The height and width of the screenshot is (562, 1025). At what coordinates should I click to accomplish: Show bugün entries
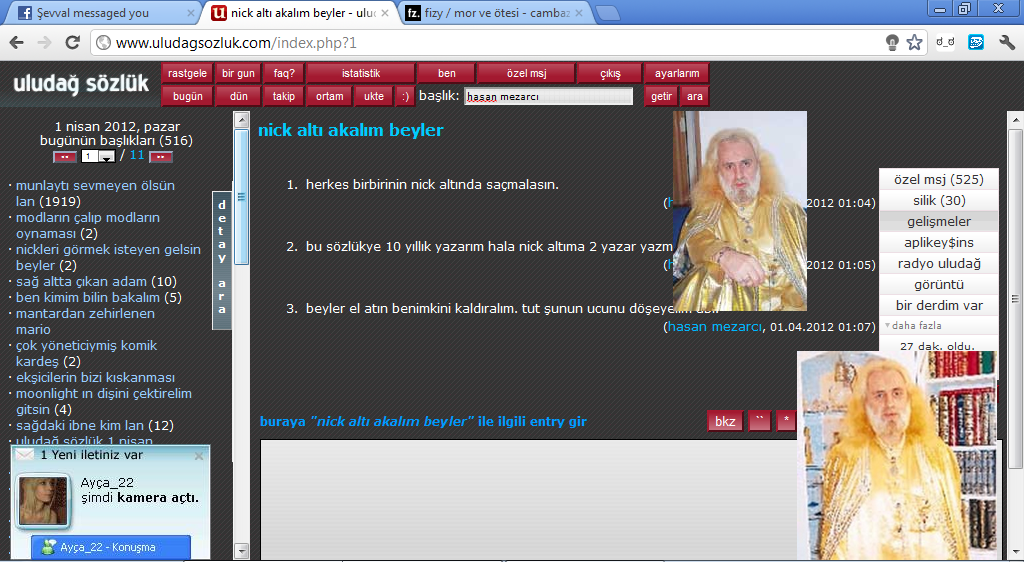click(x=188, y=96)
